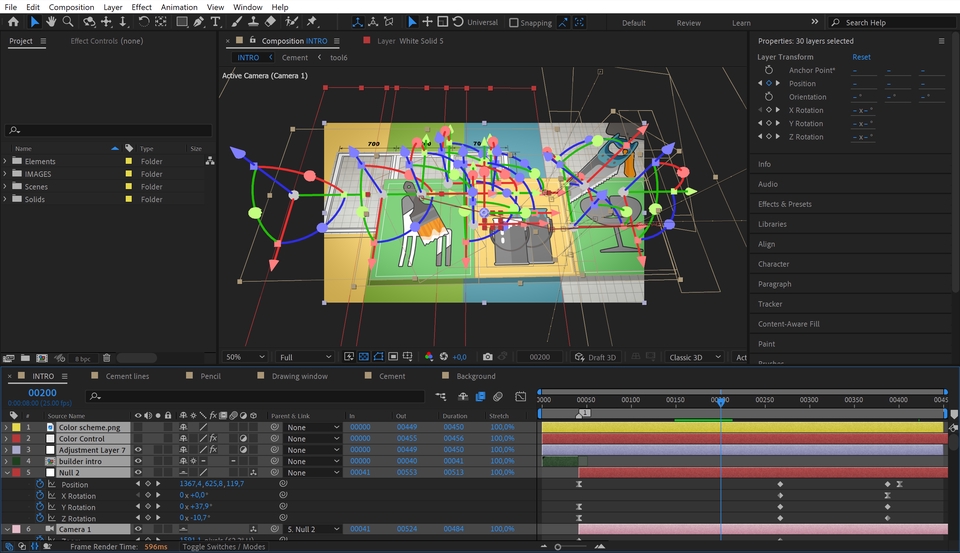Toggle the Position stopwatch for Null 2
960x553 pixels.
coord(40,484)
